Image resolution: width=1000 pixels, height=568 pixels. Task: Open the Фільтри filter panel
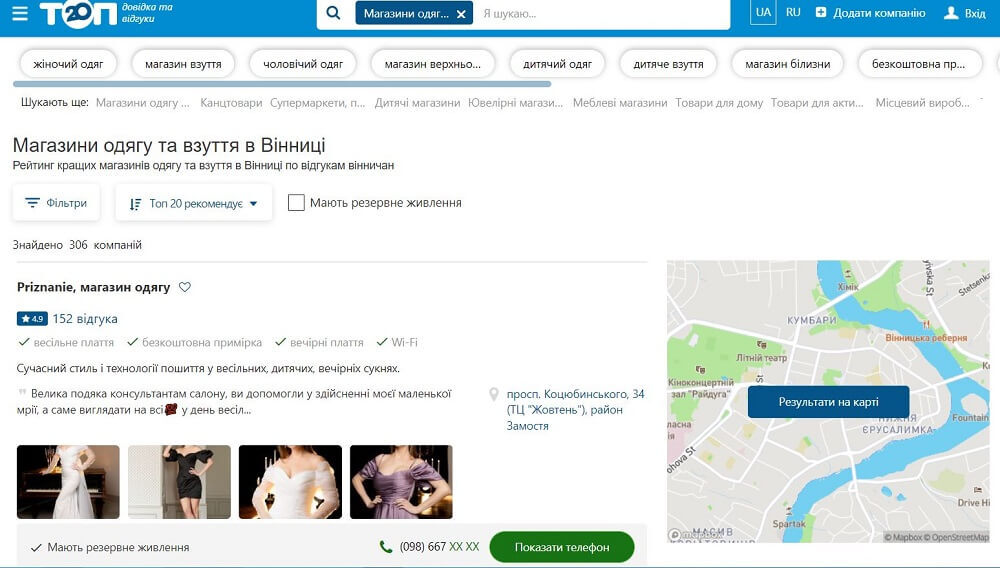pyautogui.click(x=56, y=203)
